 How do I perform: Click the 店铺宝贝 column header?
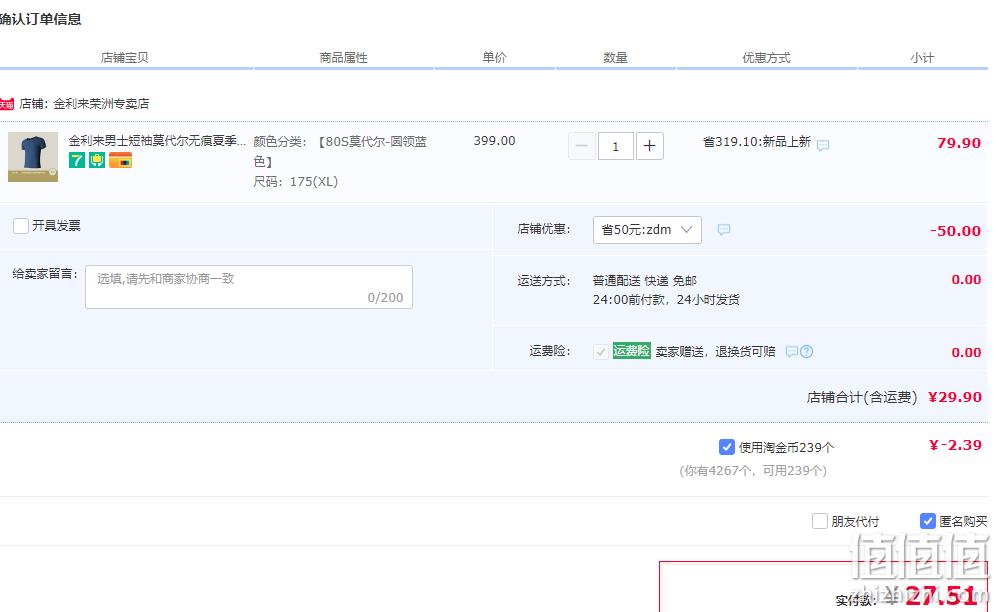click(x=125, y=57)
